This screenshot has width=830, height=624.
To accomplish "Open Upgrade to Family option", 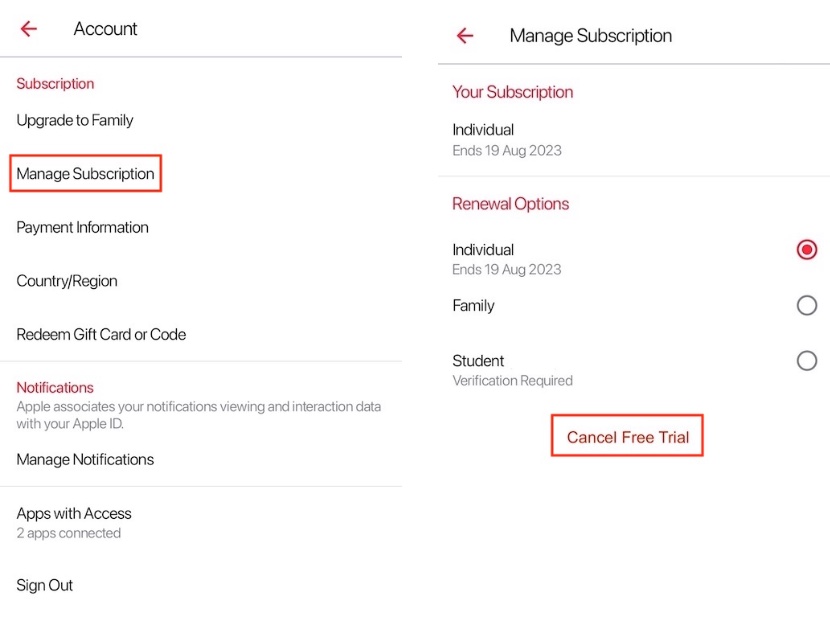I will click(75, 120).
